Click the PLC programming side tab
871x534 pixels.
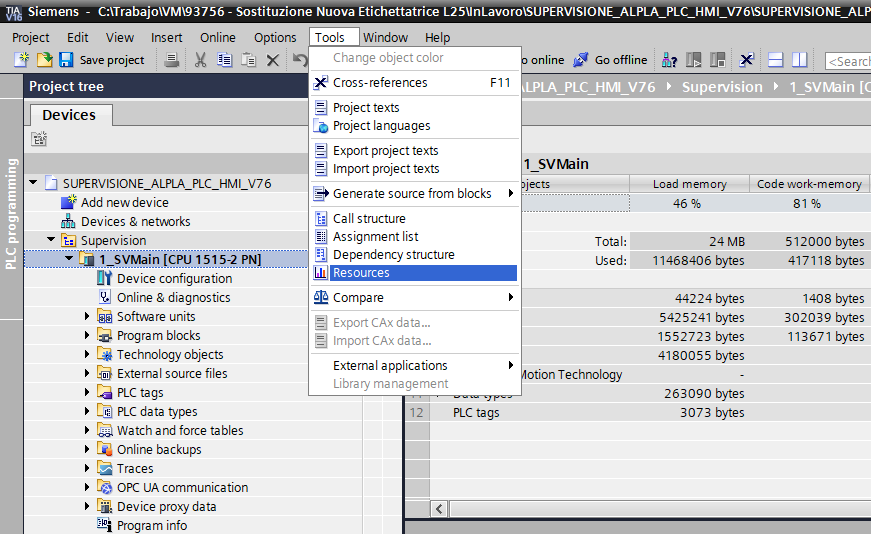tap(12, 214)
